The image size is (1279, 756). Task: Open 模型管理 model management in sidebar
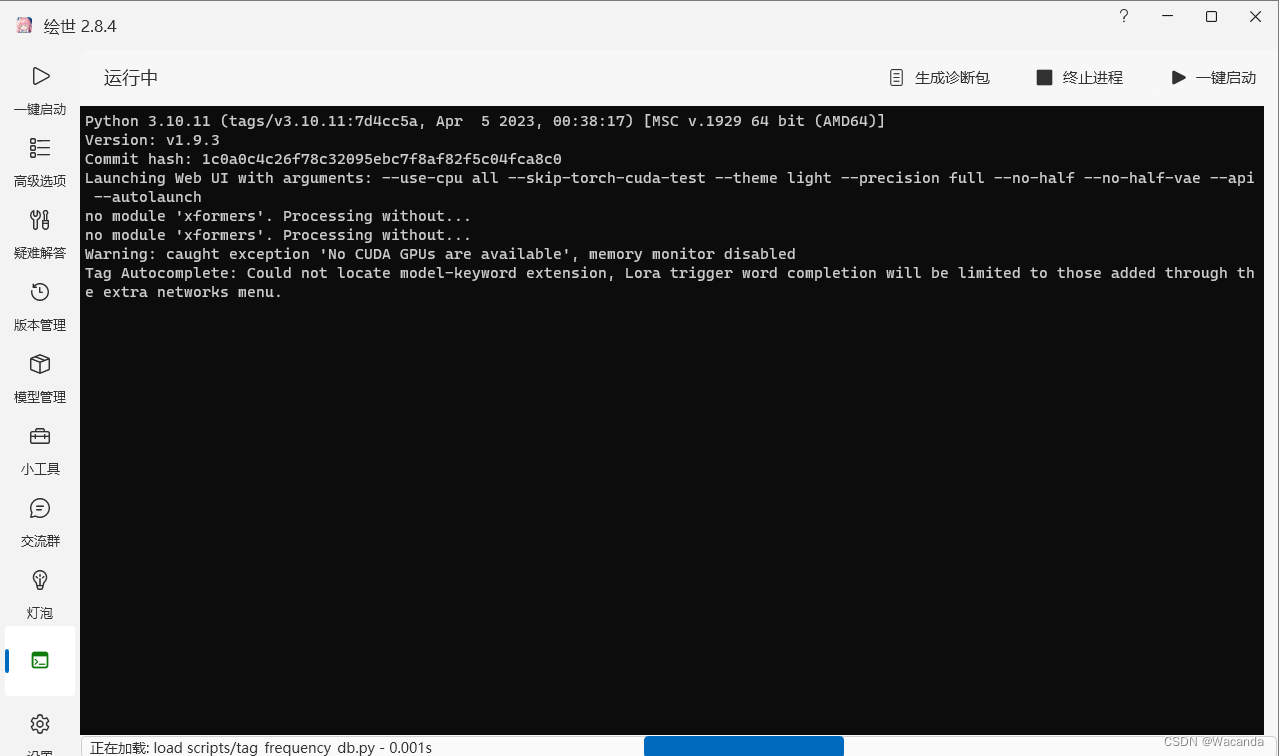pyautogui.click(x=40, y=378)
